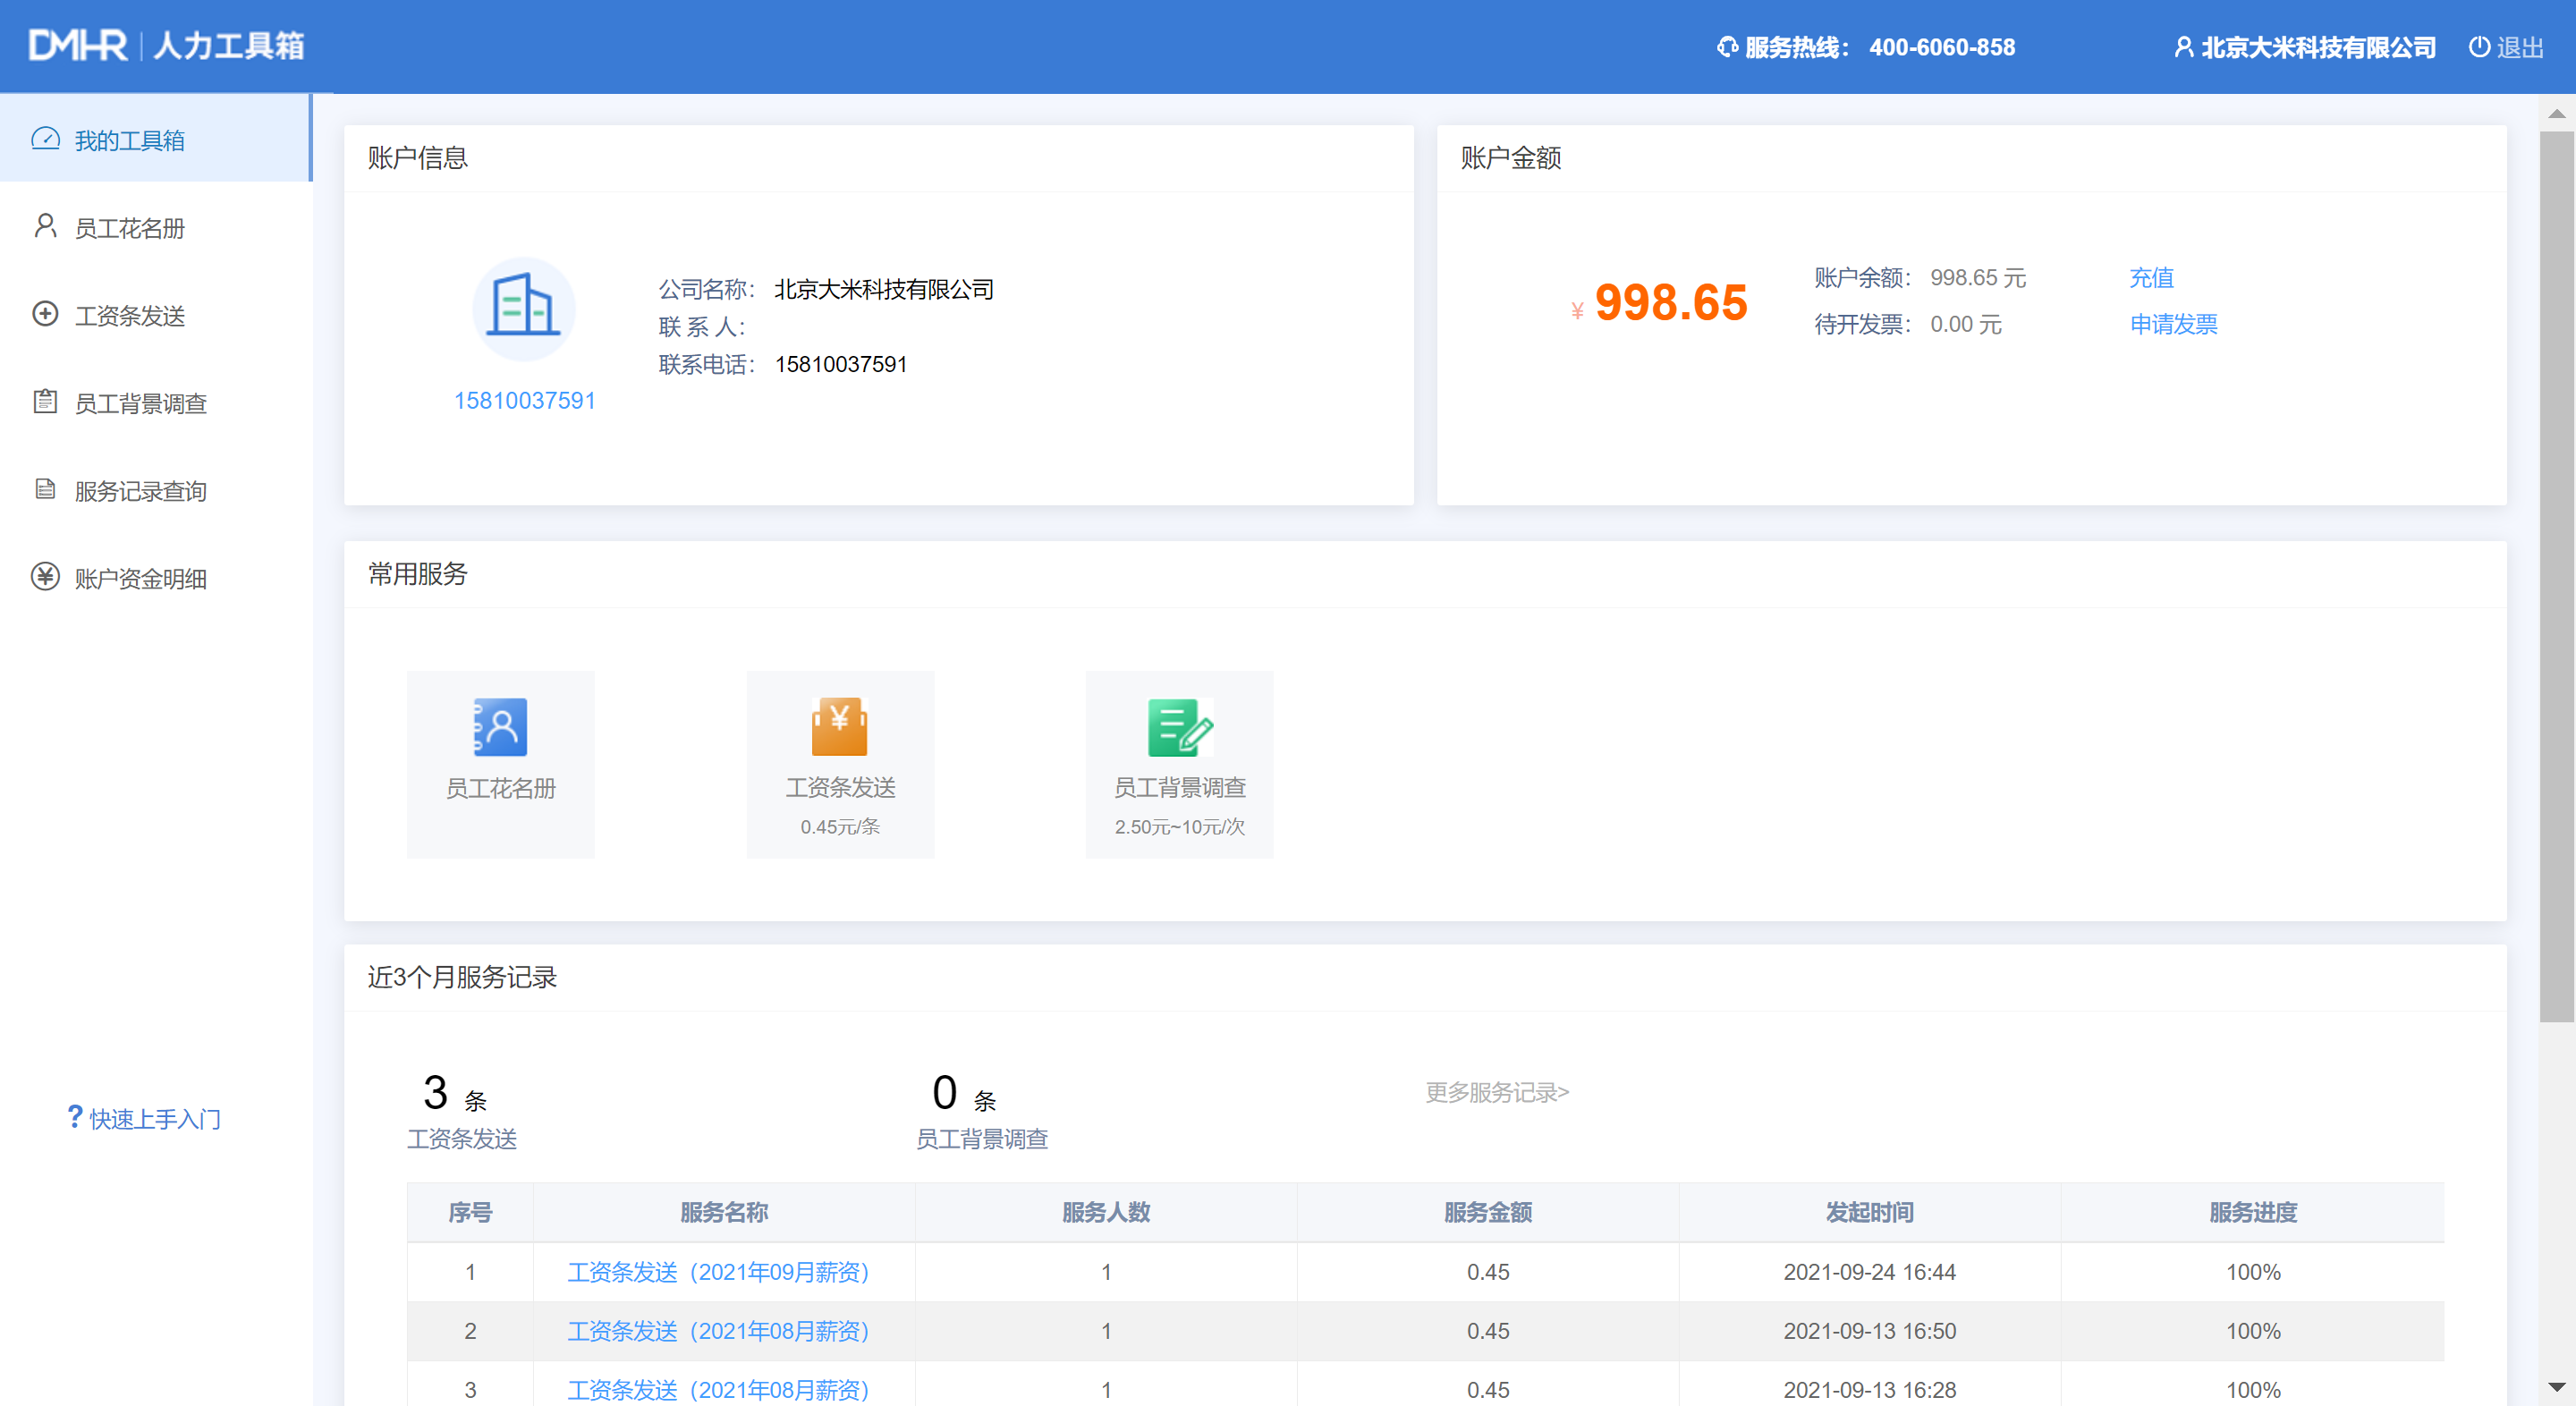
Task: Click the green 员工背景调查 notepad icon
Action: pyautogui.click(x=1180, y=727)
